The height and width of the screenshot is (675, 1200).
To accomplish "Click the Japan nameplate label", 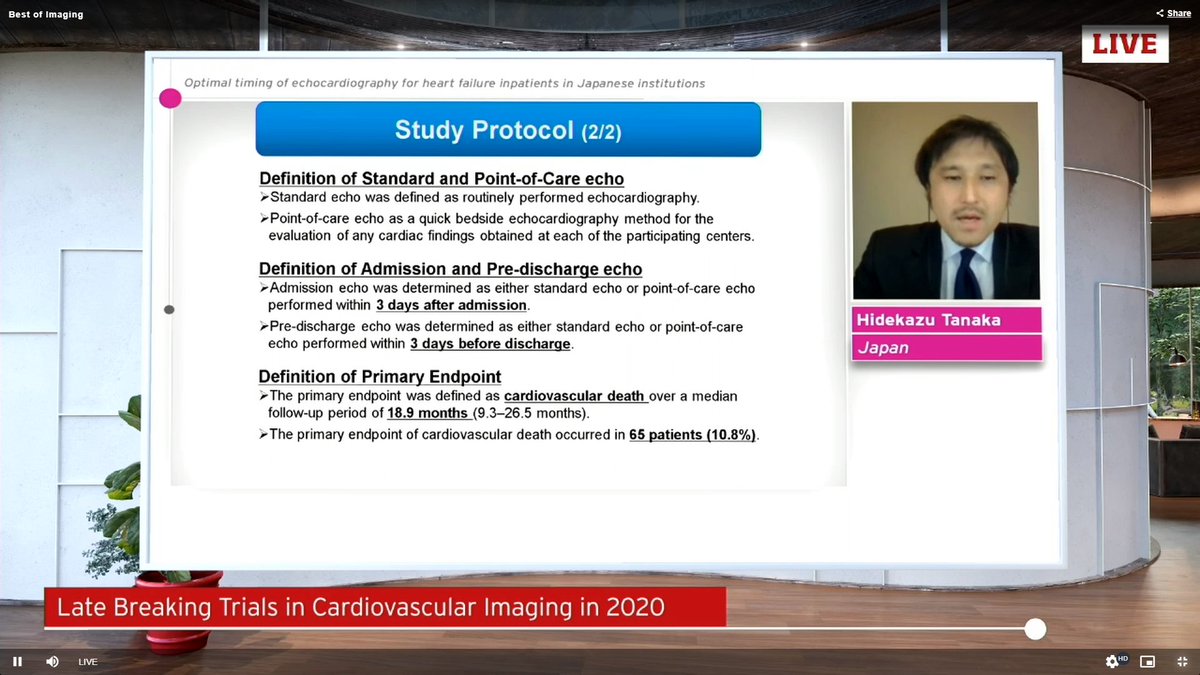I will point(946,347).
